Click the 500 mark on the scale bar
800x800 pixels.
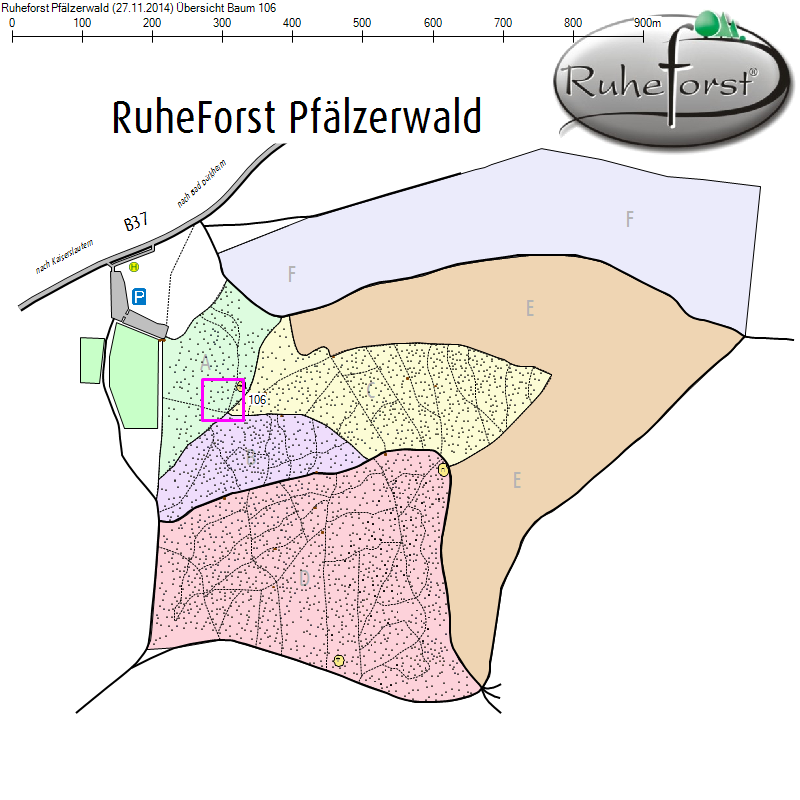(x=362, y=23)
